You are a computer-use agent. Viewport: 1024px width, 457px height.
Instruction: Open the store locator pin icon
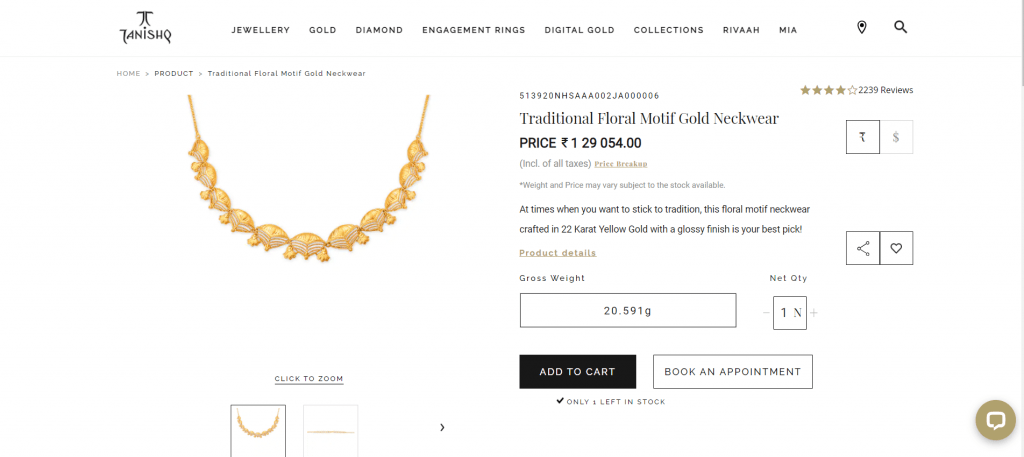click(861, 27)
